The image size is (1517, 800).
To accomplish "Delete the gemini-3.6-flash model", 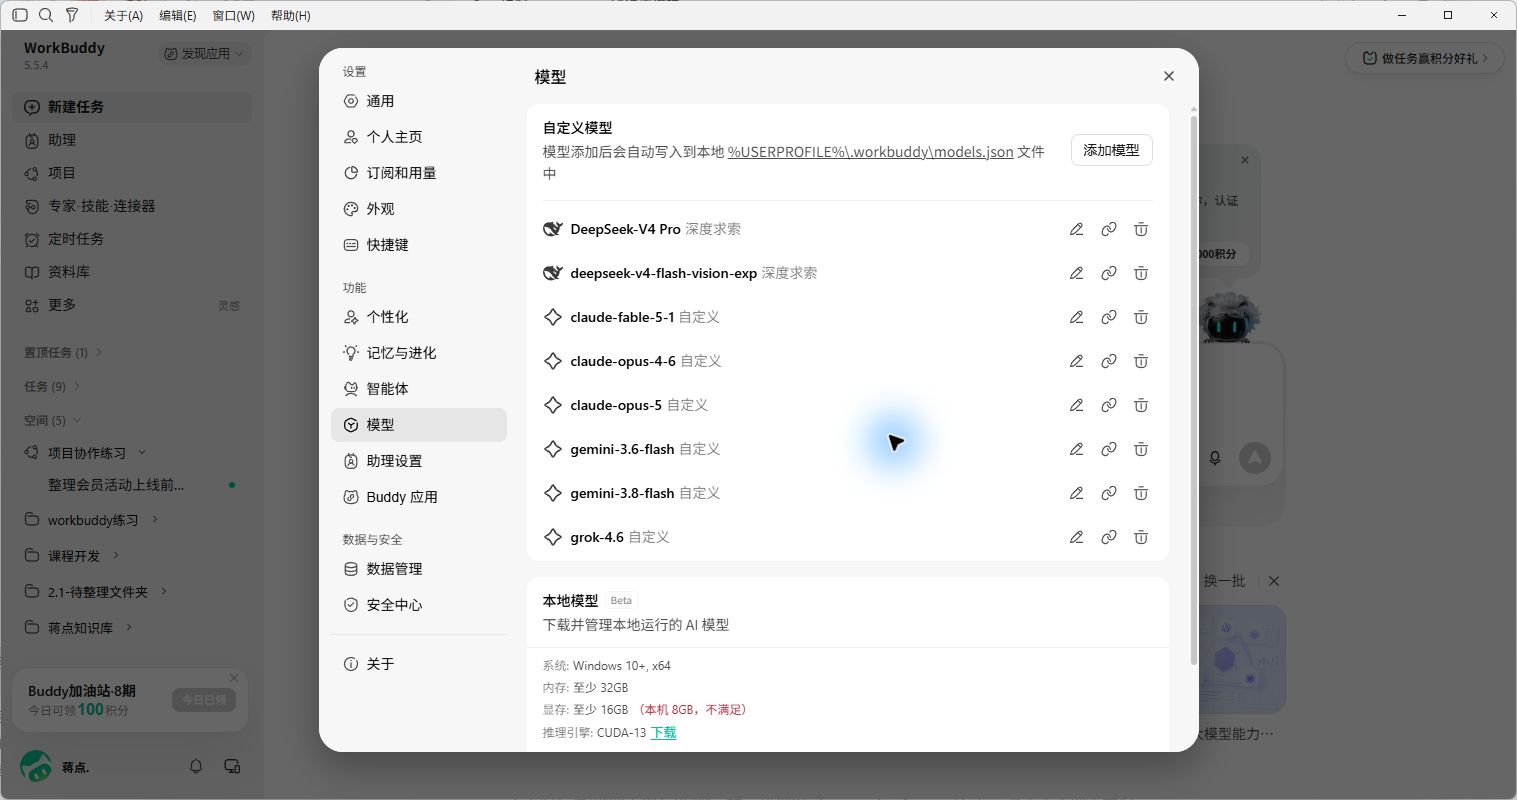I will pos(1140,449).
